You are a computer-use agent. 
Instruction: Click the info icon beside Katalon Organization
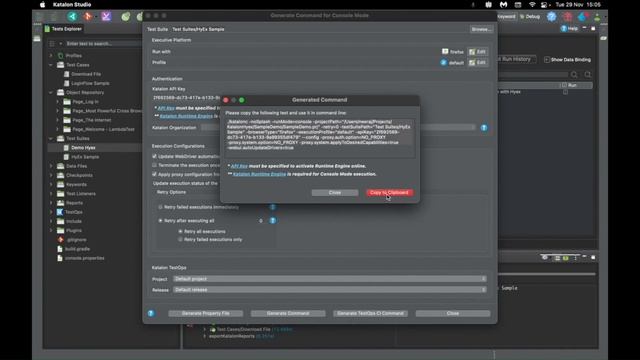click(484, 128)
